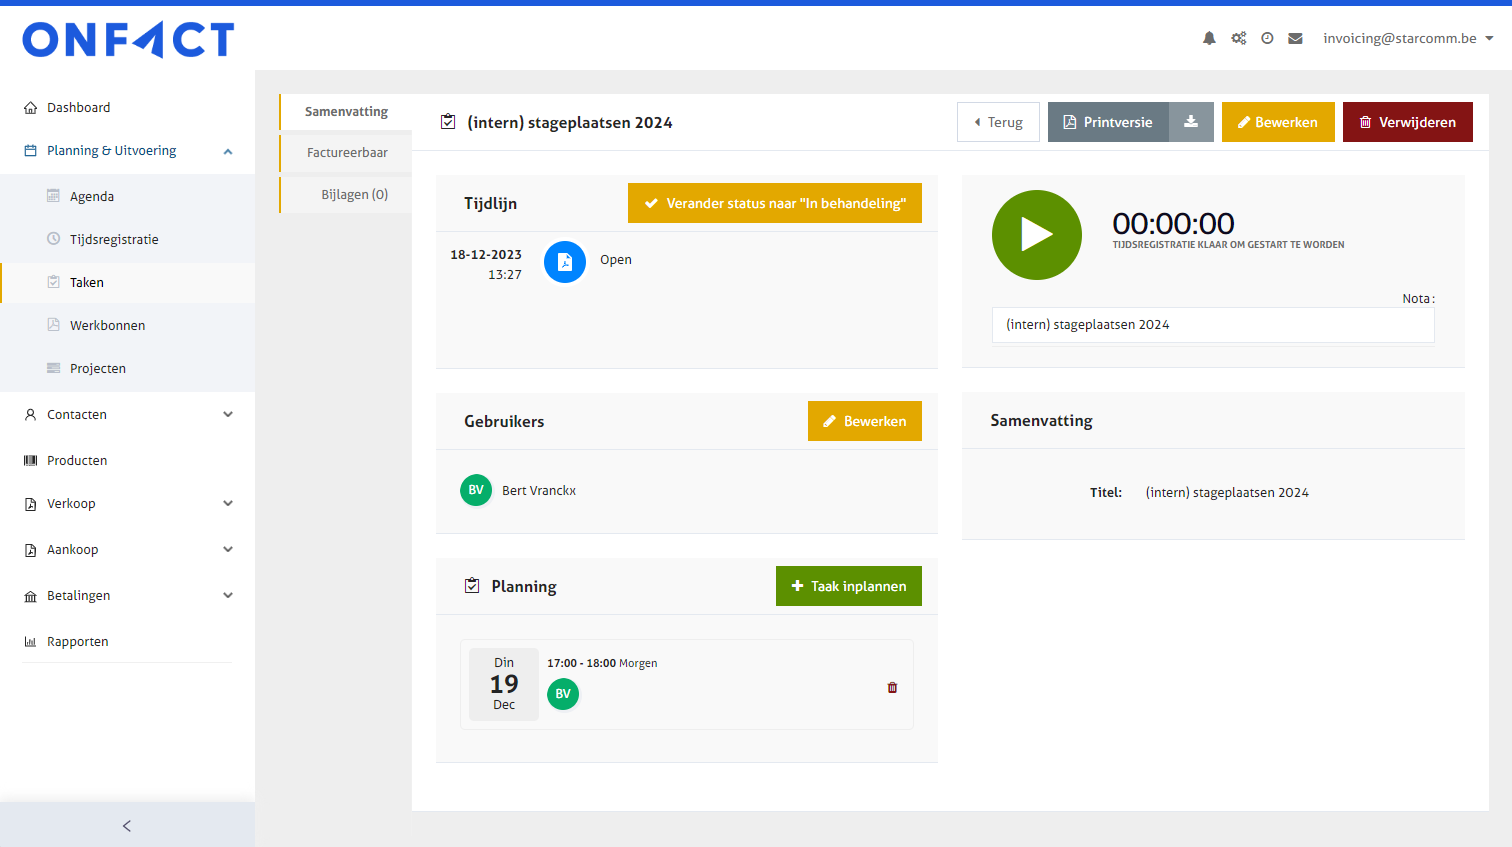This screenshot has height=847, width=1512.
Task: Click the red Verwijderen button
Action: pyautogui.click(x=1407, y=122)
